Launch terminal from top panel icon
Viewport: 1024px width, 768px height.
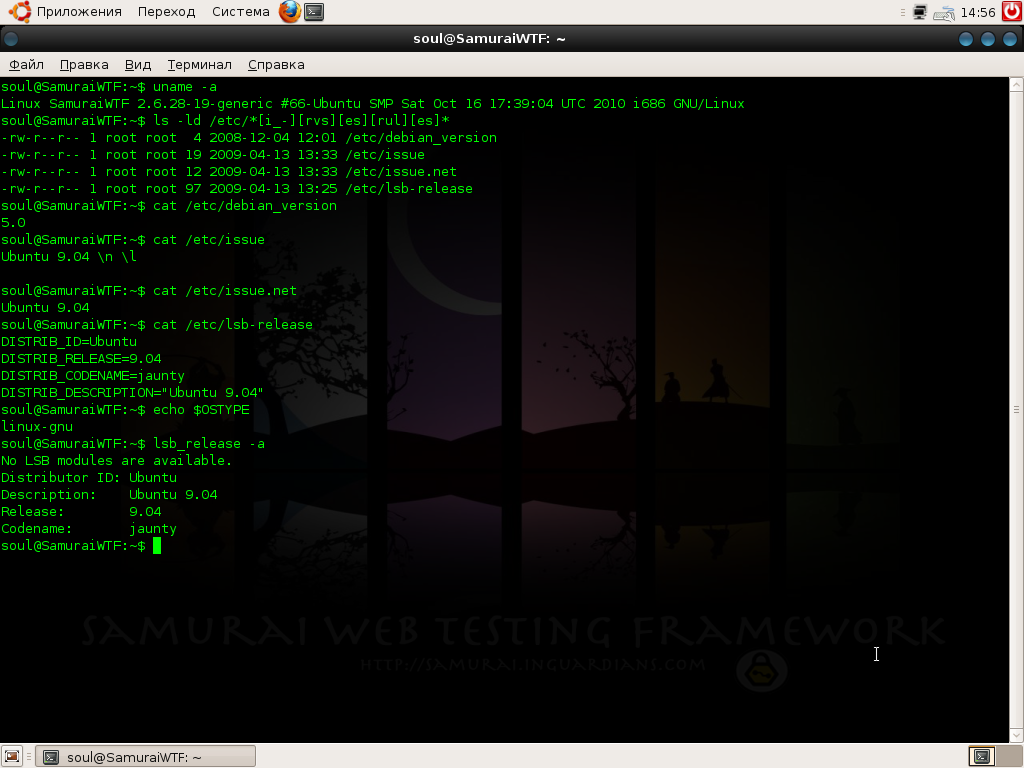(314, 12)
